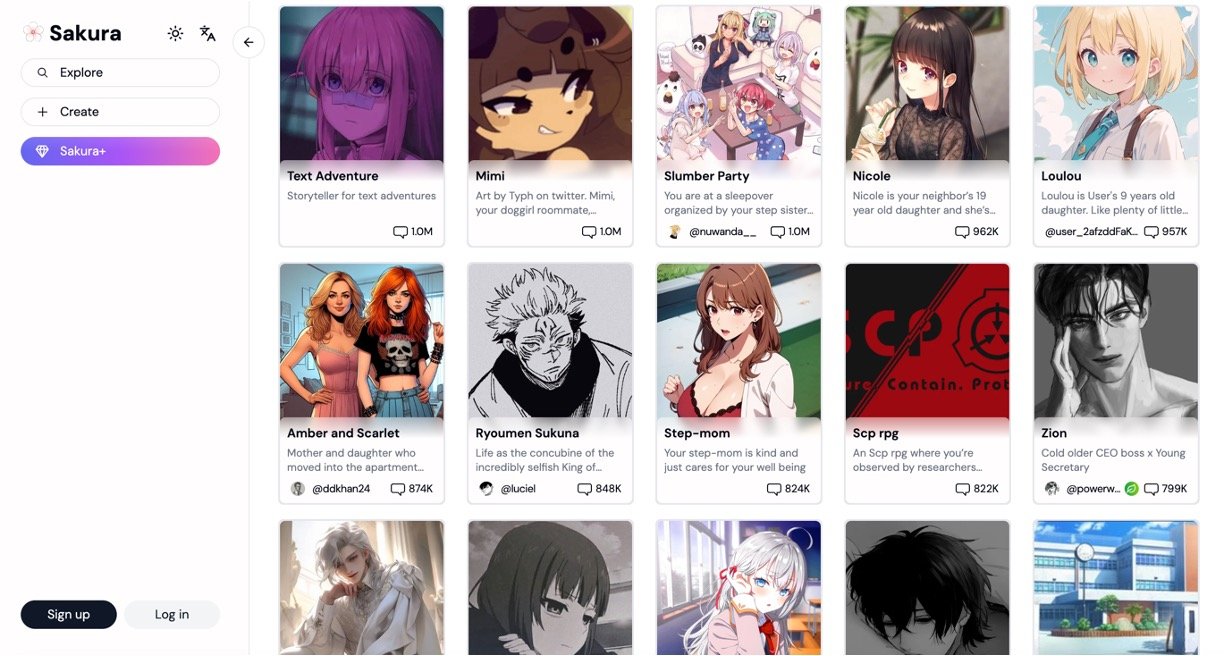
Task: Select the Mimi character card title
Action: (x=490, y=176)
